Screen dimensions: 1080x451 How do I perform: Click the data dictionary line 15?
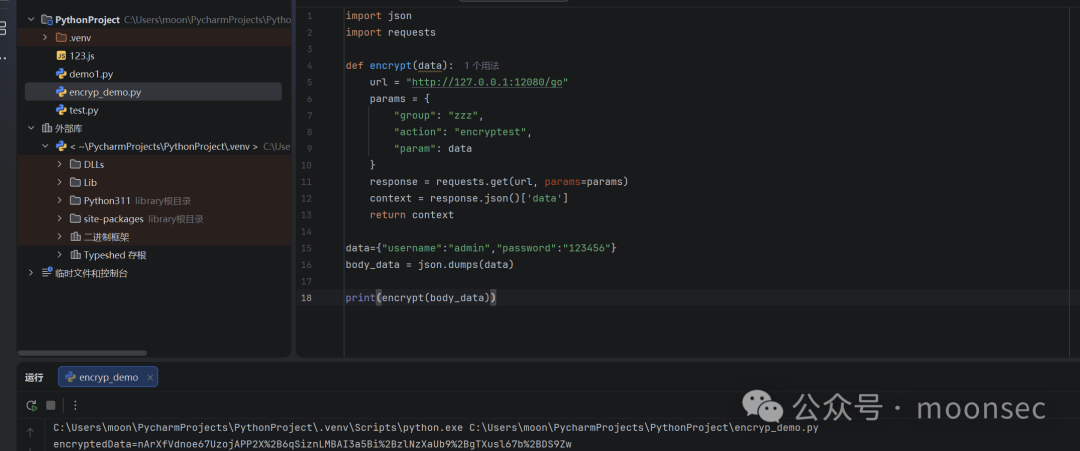[481, 247]
